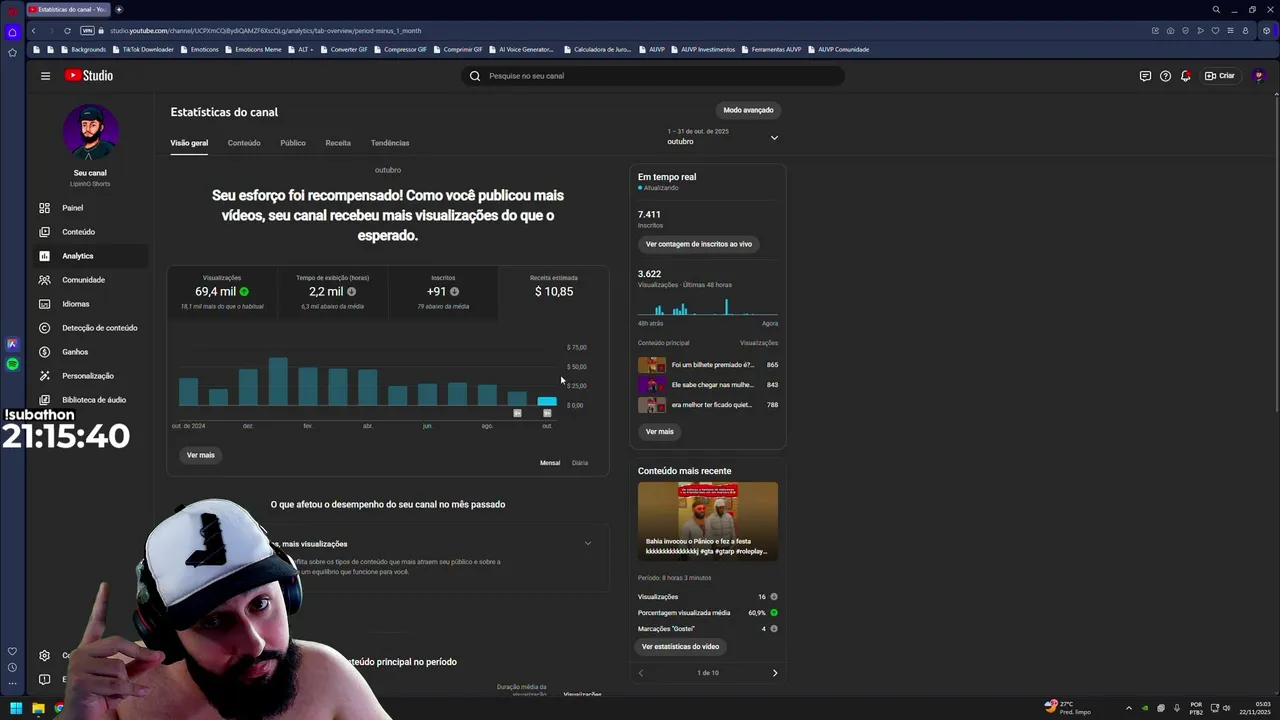The width and height of the screenshot is (1280, 720).
Task: Click 'Ver contagem de inscritos ao vivo'
Action: (x=699, y=244)
